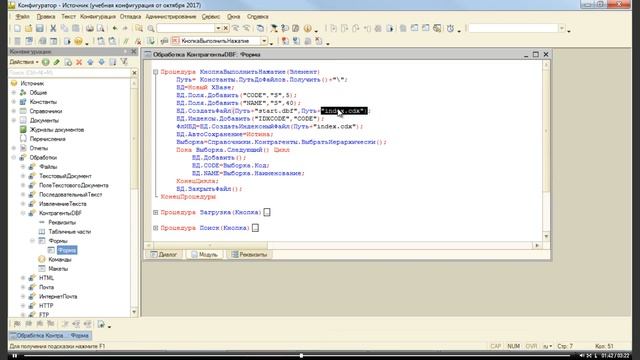Open the Администрирование menu

point(171,17)
